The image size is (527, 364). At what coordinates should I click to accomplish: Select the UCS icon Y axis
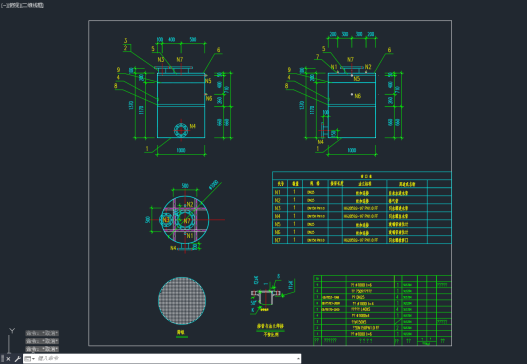click(x=12, y=331)
